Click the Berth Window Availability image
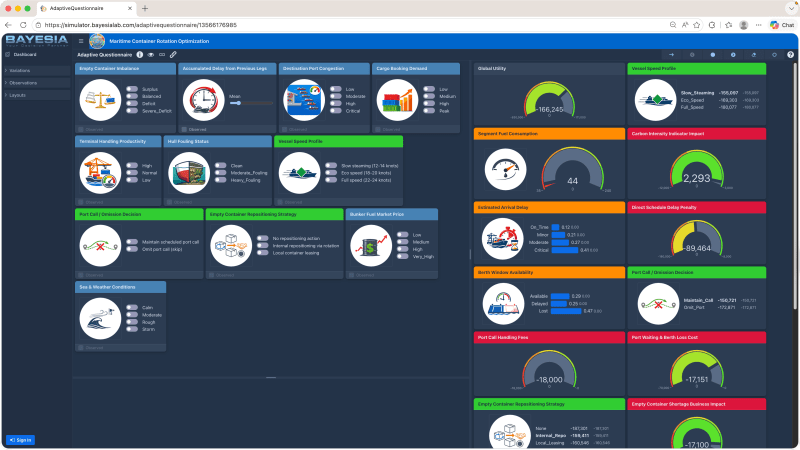 coord(503,304)
